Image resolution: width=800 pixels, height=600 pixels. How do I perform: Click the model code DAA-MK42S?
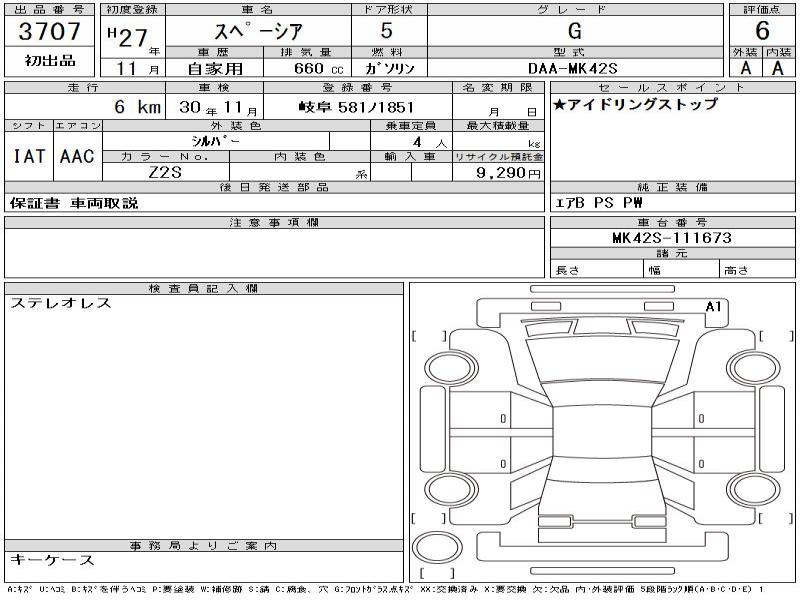point(573,68)
